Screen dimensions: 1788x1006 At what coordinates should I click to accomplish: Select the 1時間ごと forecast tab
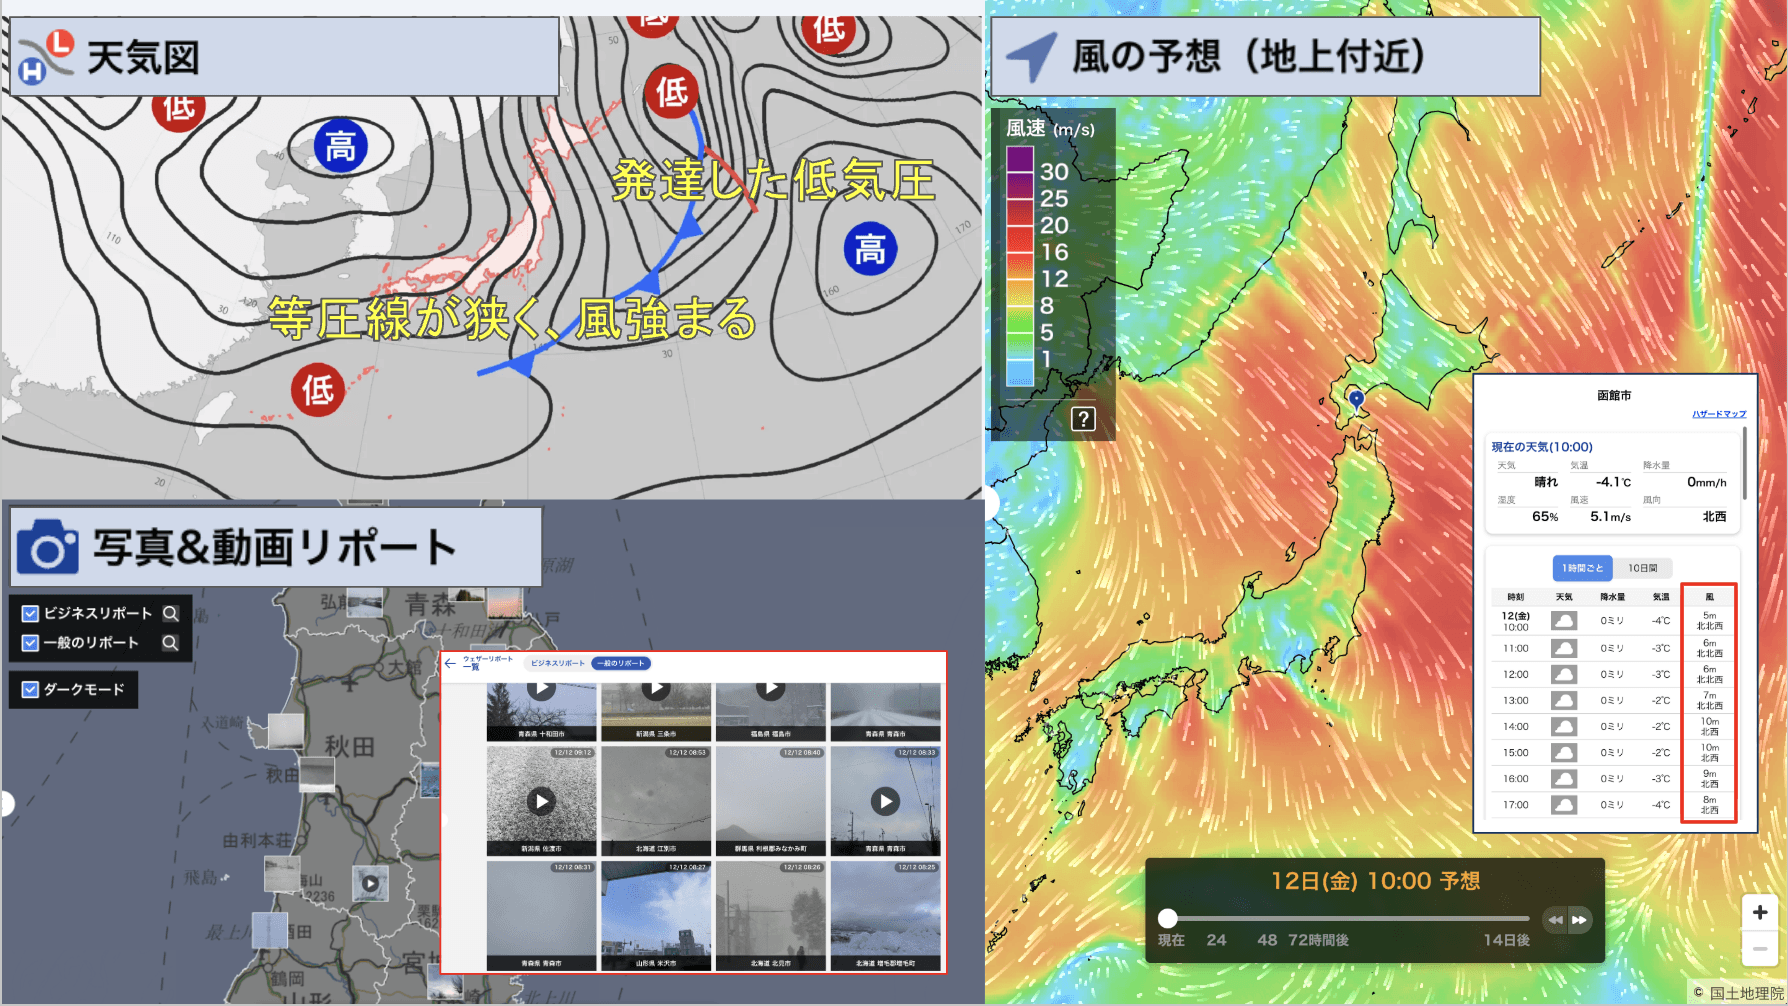coord(1582,568)
